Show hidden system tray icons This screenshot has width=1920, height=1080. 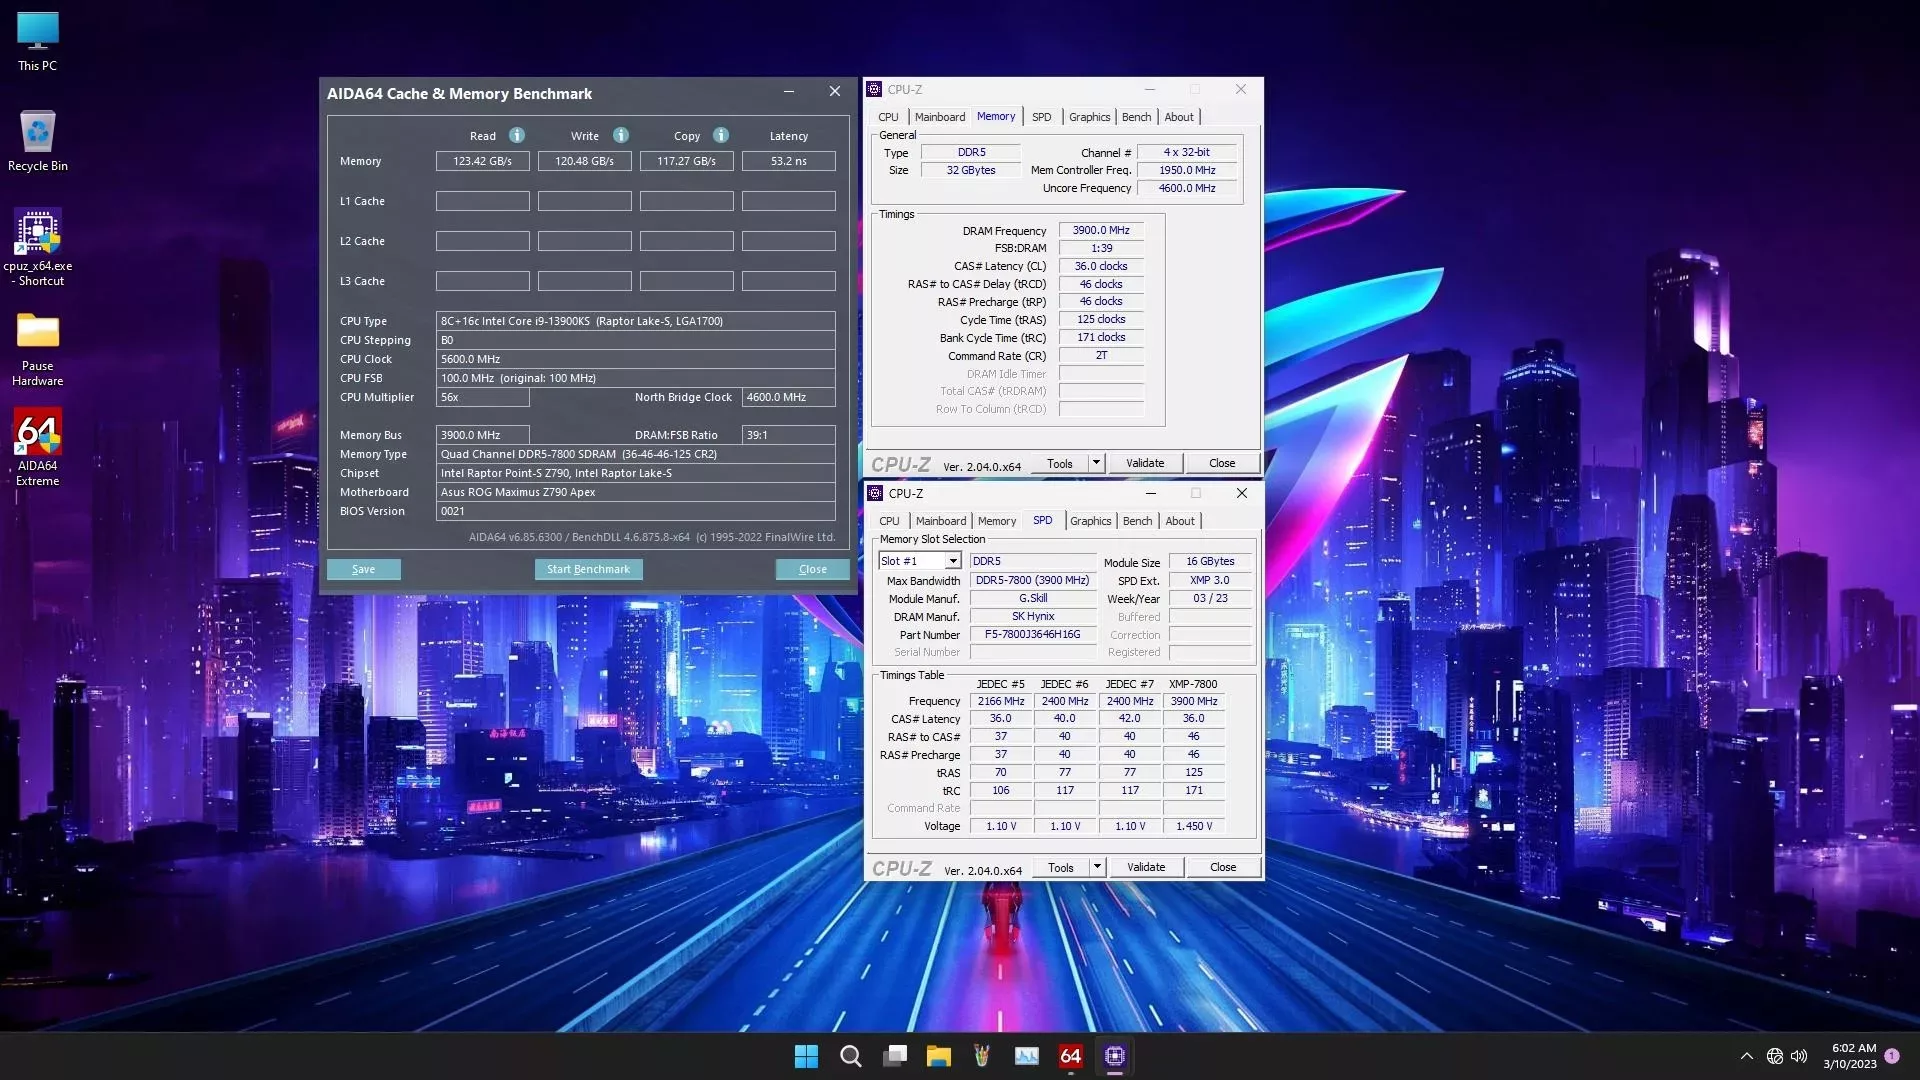pos(1746,1056)
